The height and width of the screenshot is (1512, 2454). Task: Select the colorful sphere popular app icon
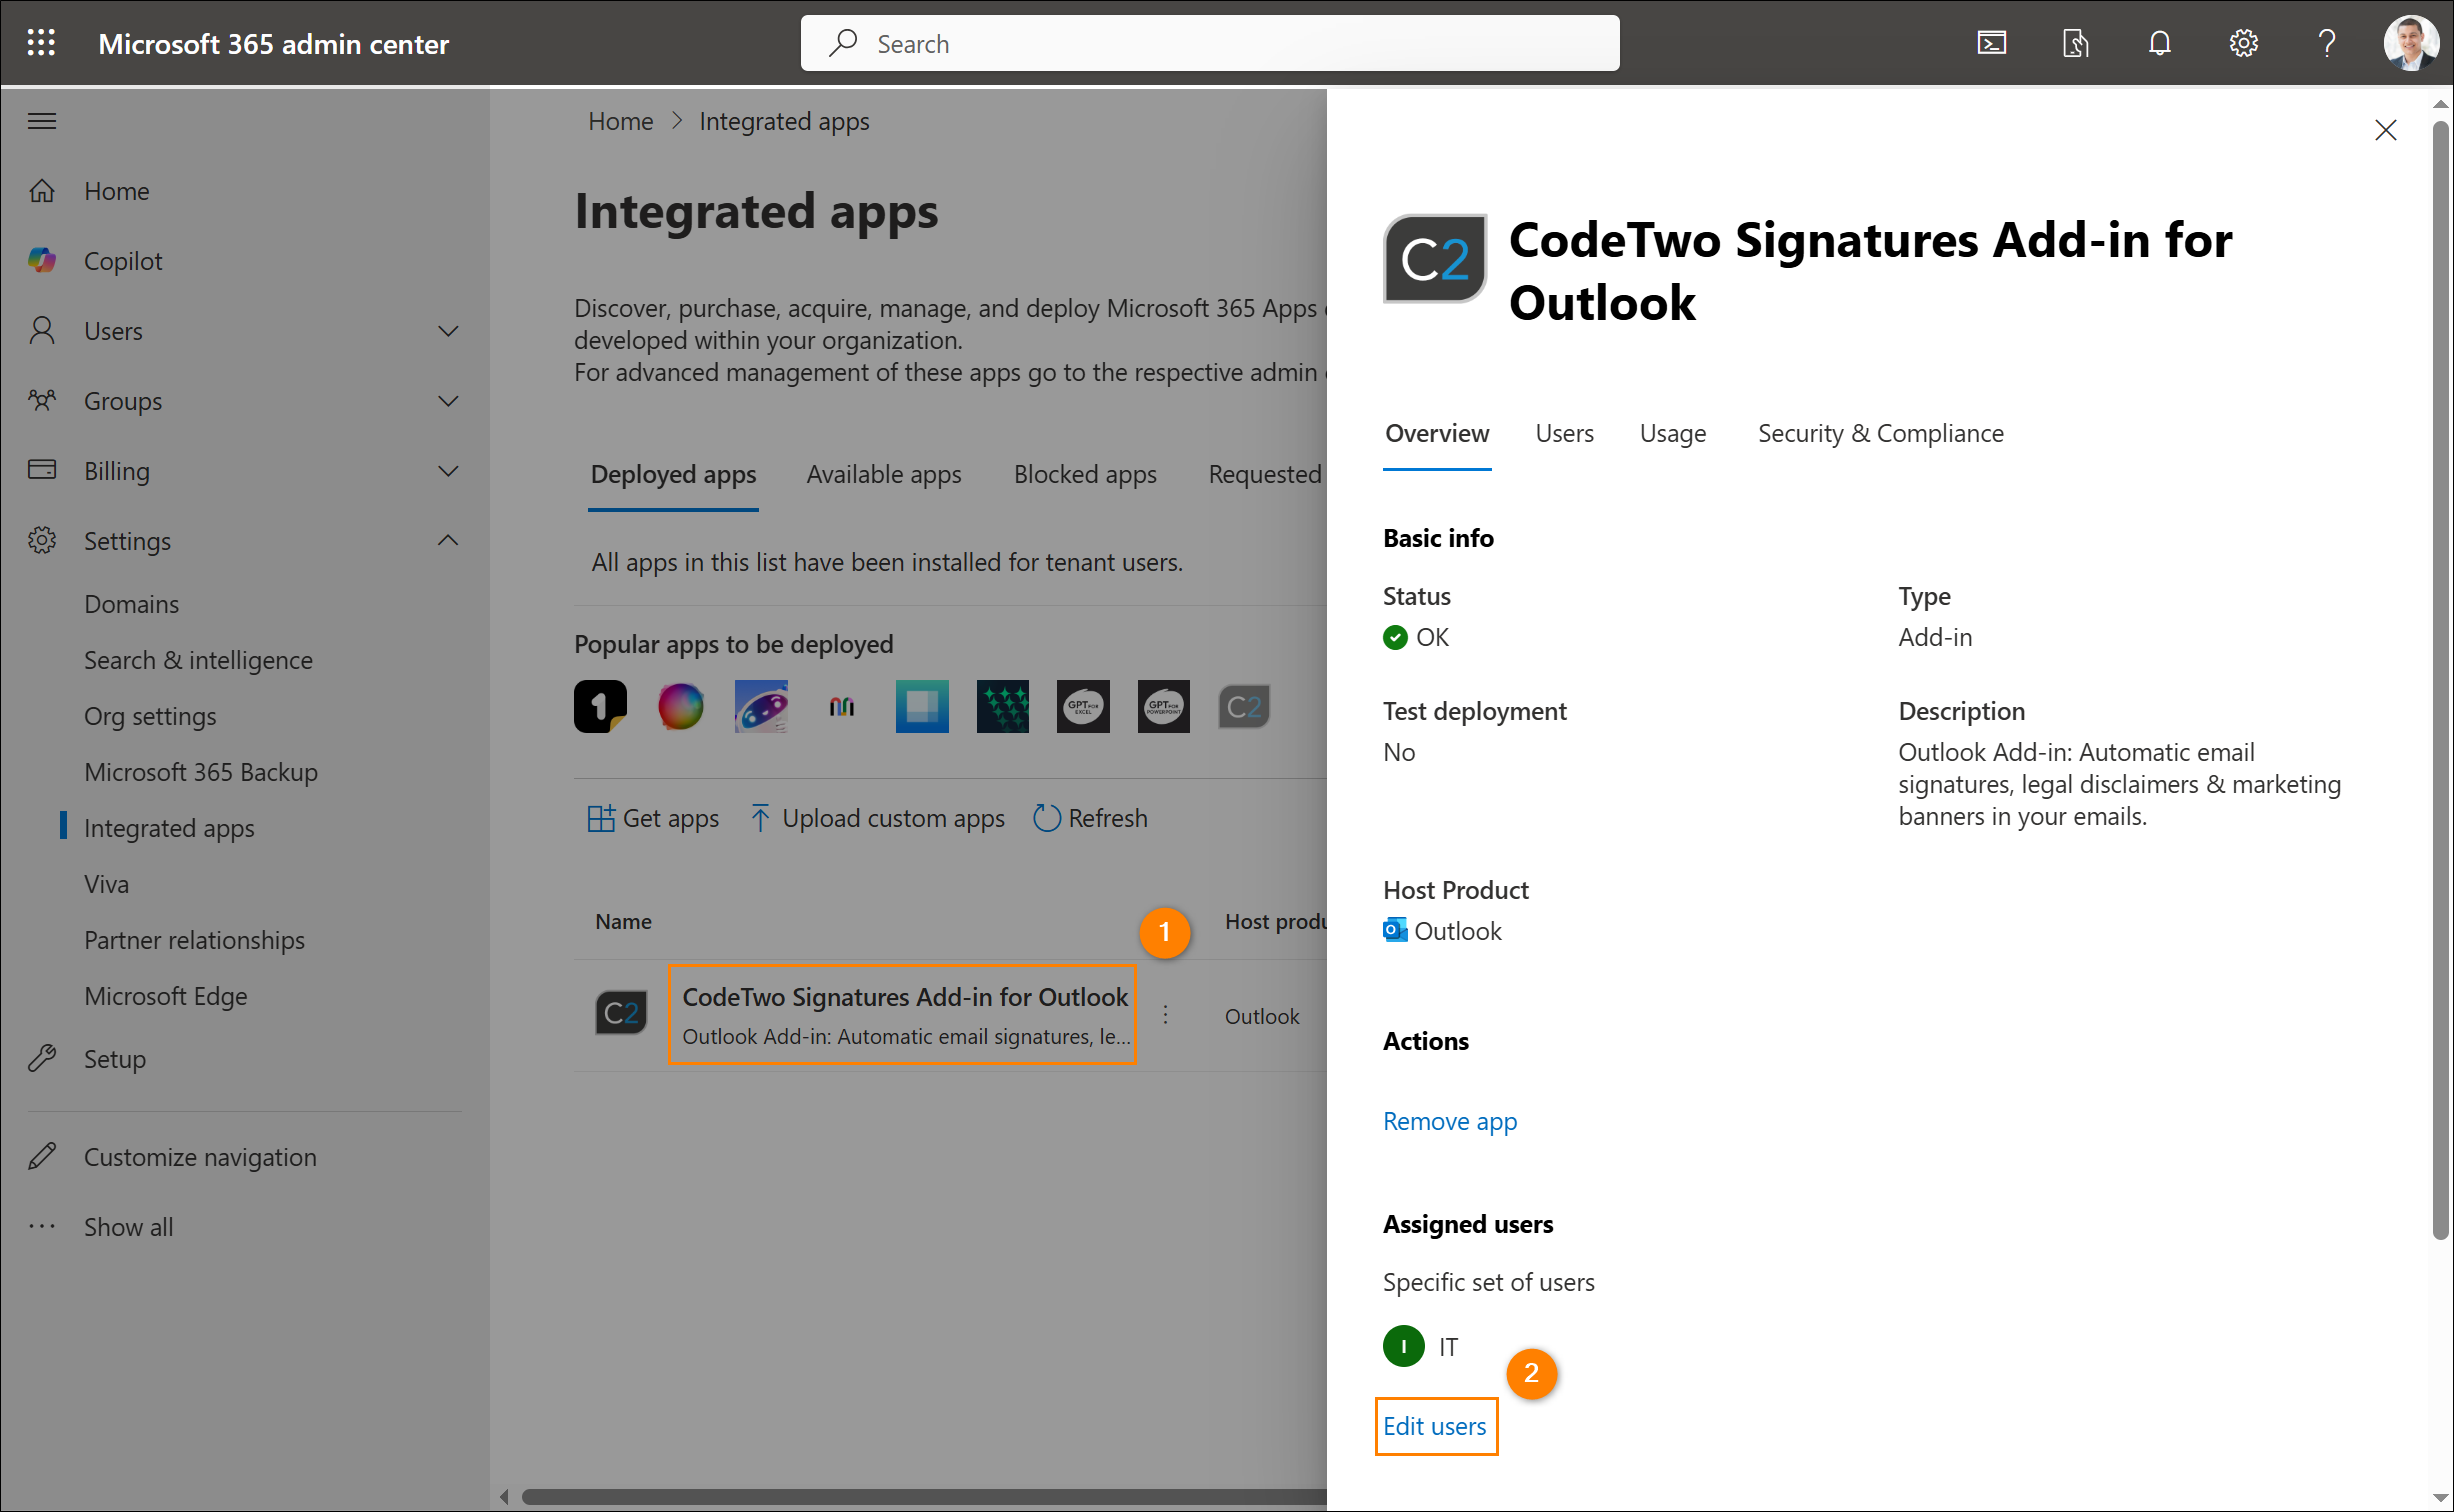pyautogui.click(x=681, y=707)
